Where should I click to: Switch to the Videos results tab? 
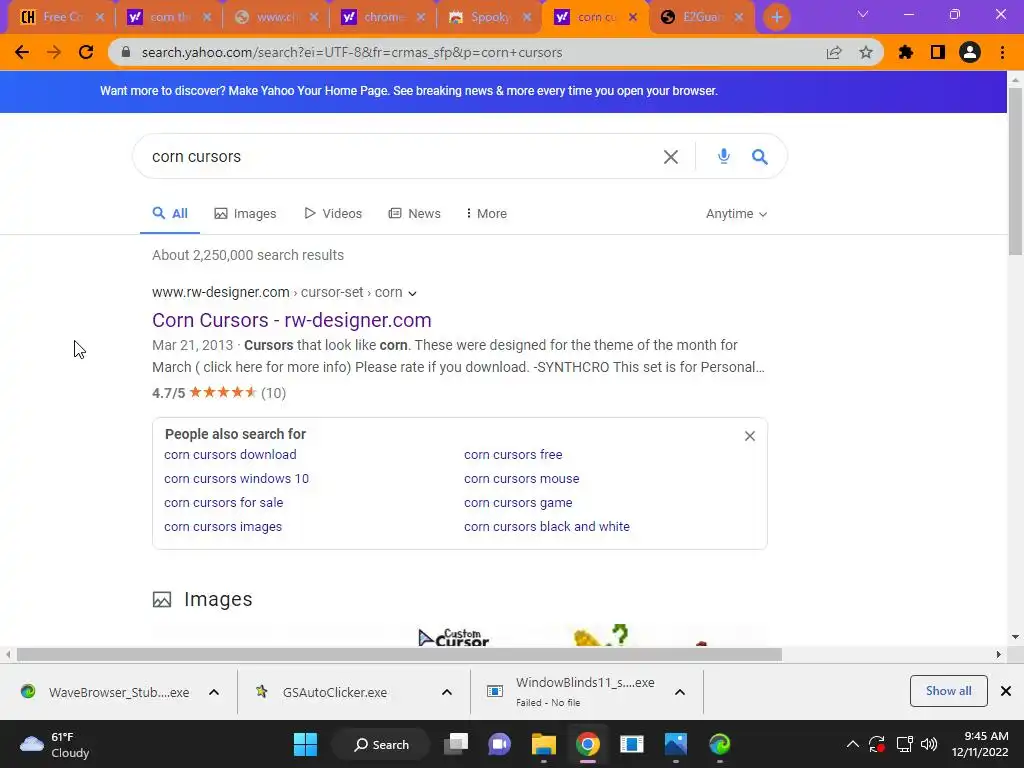coord(333,214)
